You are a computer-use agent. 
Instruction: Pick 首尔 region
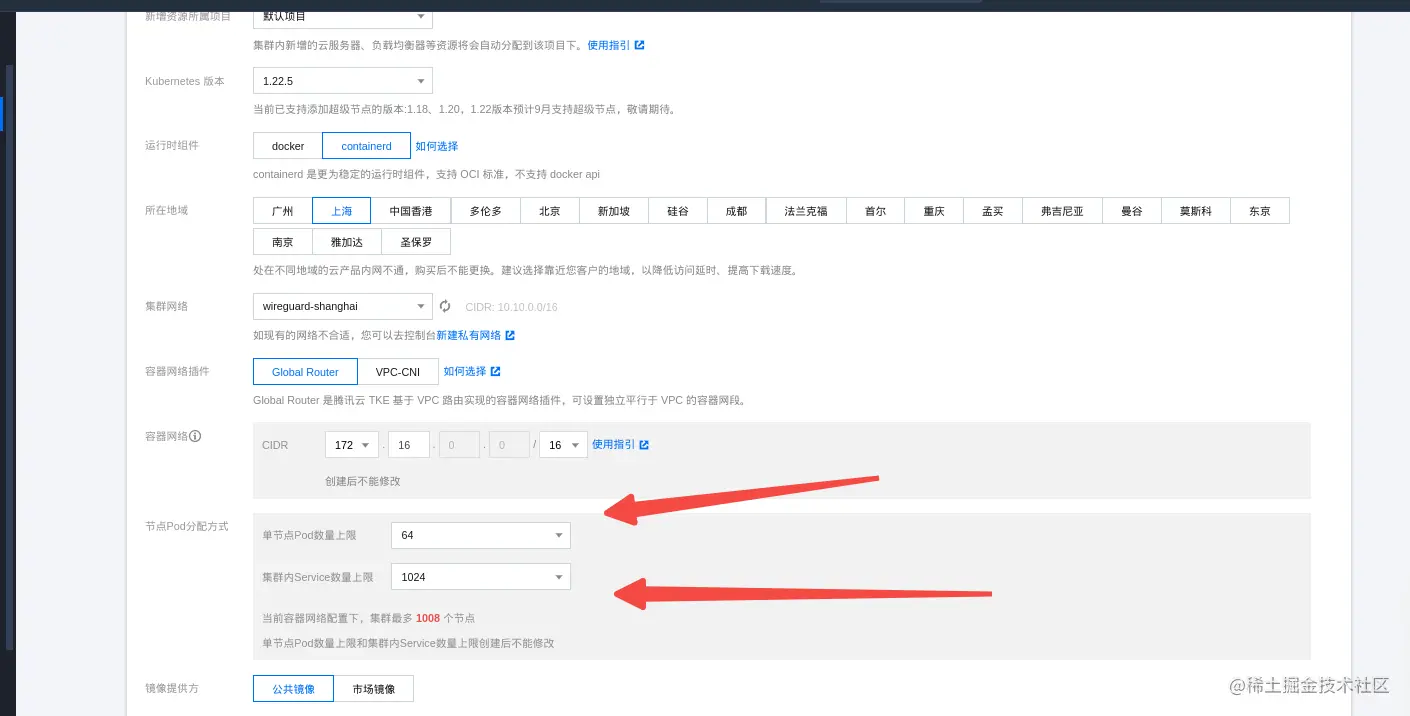[x=875, y=211]
